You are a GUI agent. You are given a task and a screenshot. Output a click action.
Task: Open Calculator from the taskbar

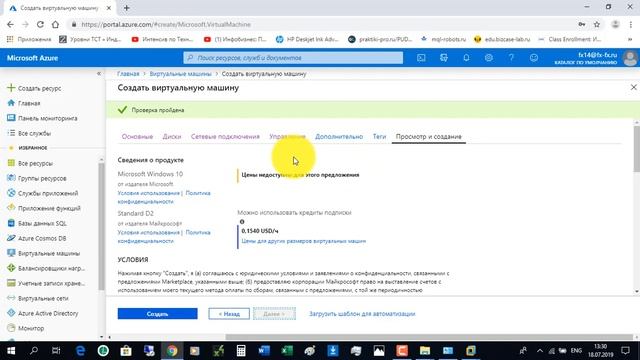tap(241, 351)
